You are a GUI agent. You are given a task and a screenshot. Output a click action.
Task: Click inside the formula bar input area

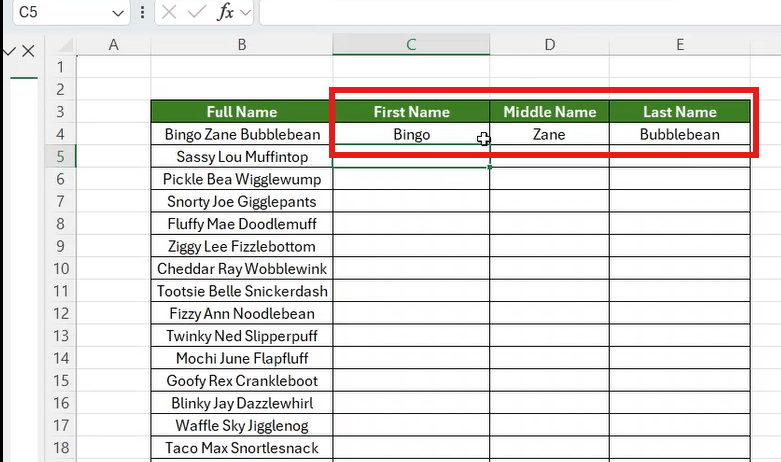tap(520, 12)
